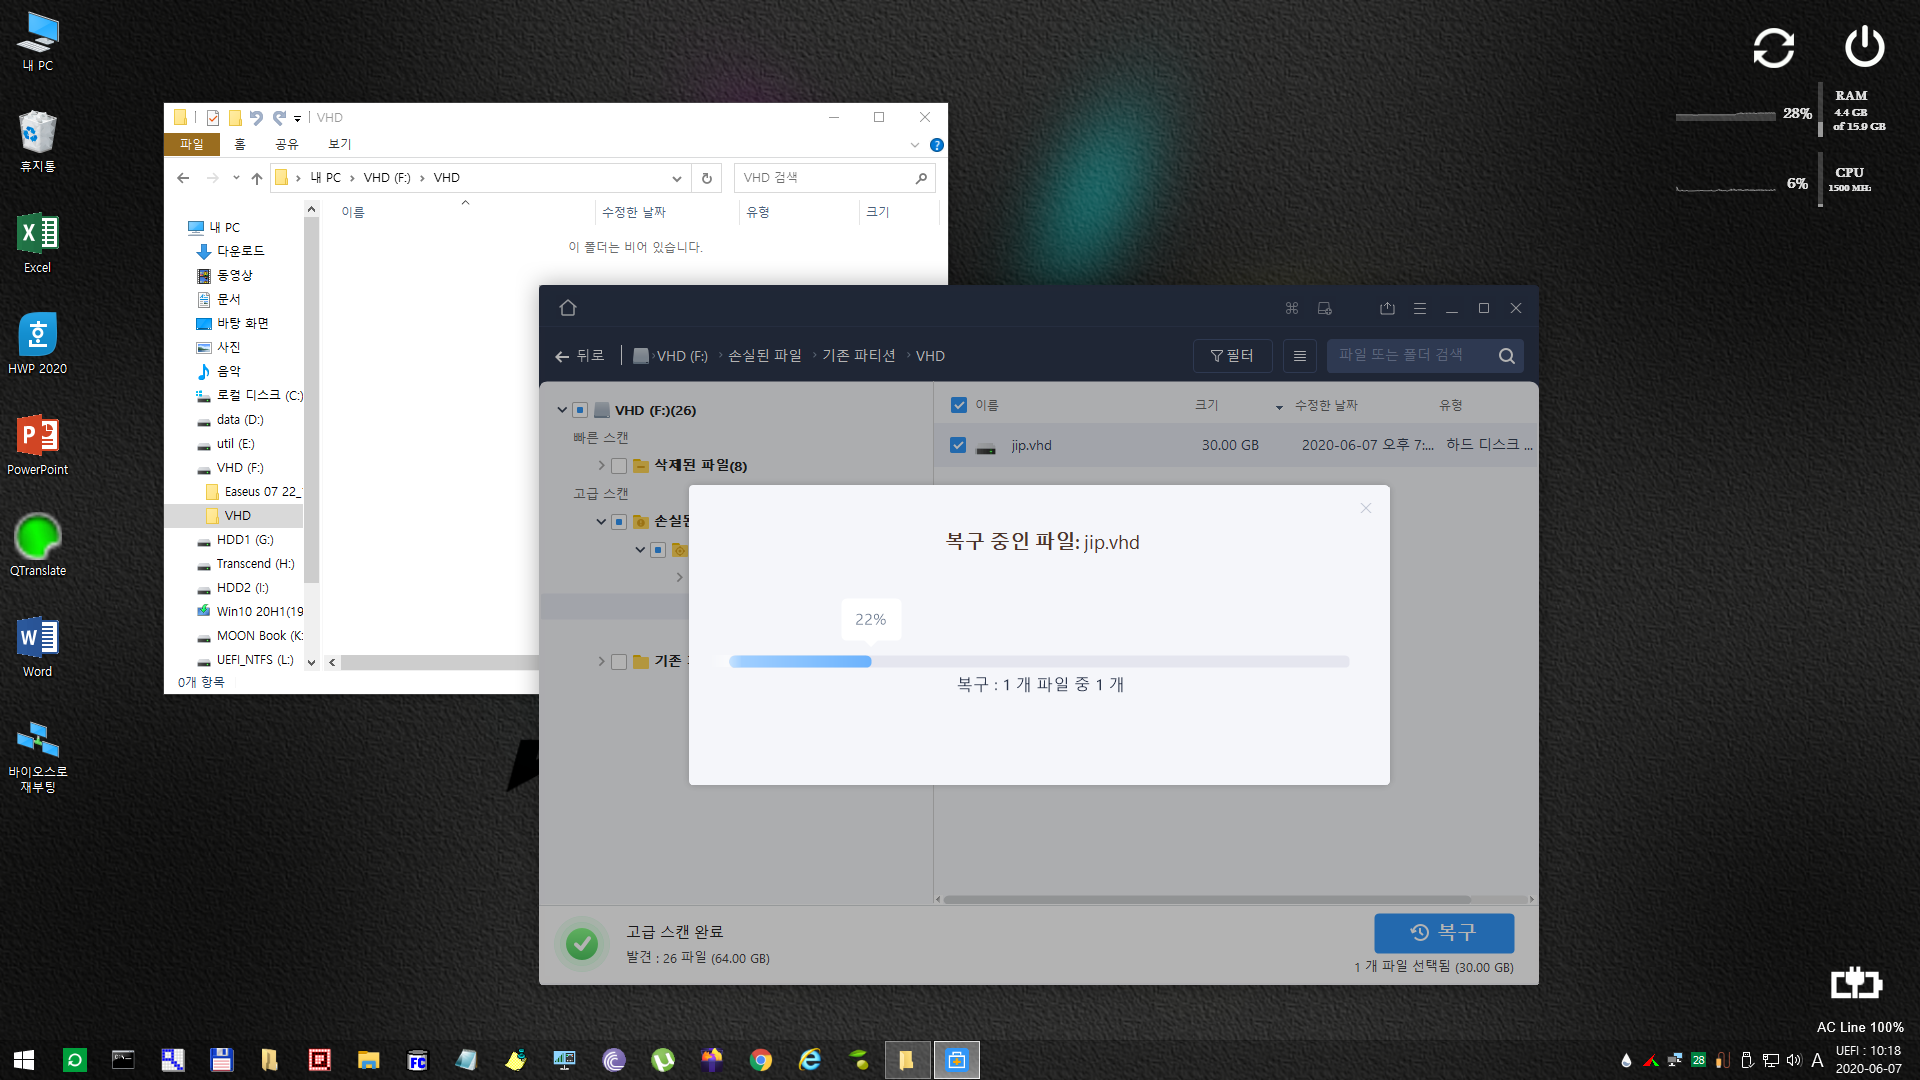Click the horizontal scrollbar in recovery file list
1920x1080 pixels.
(x=1206, y=899)
